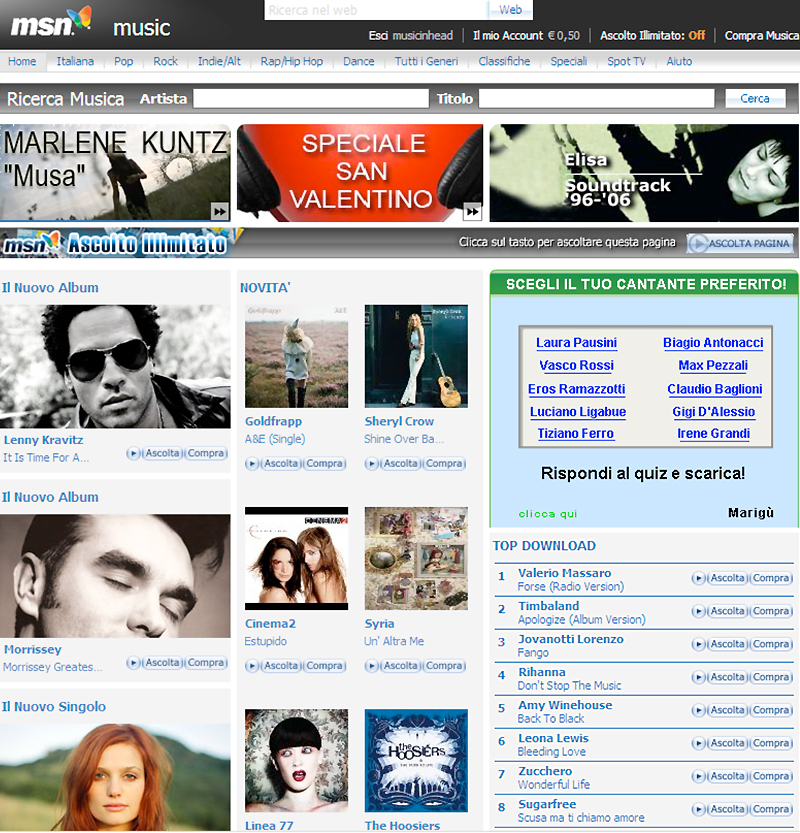The image size is (800, 833).
Task: Open the Sheryl Crow album cover
Action: pyautogui.click(x=416, y=356)
